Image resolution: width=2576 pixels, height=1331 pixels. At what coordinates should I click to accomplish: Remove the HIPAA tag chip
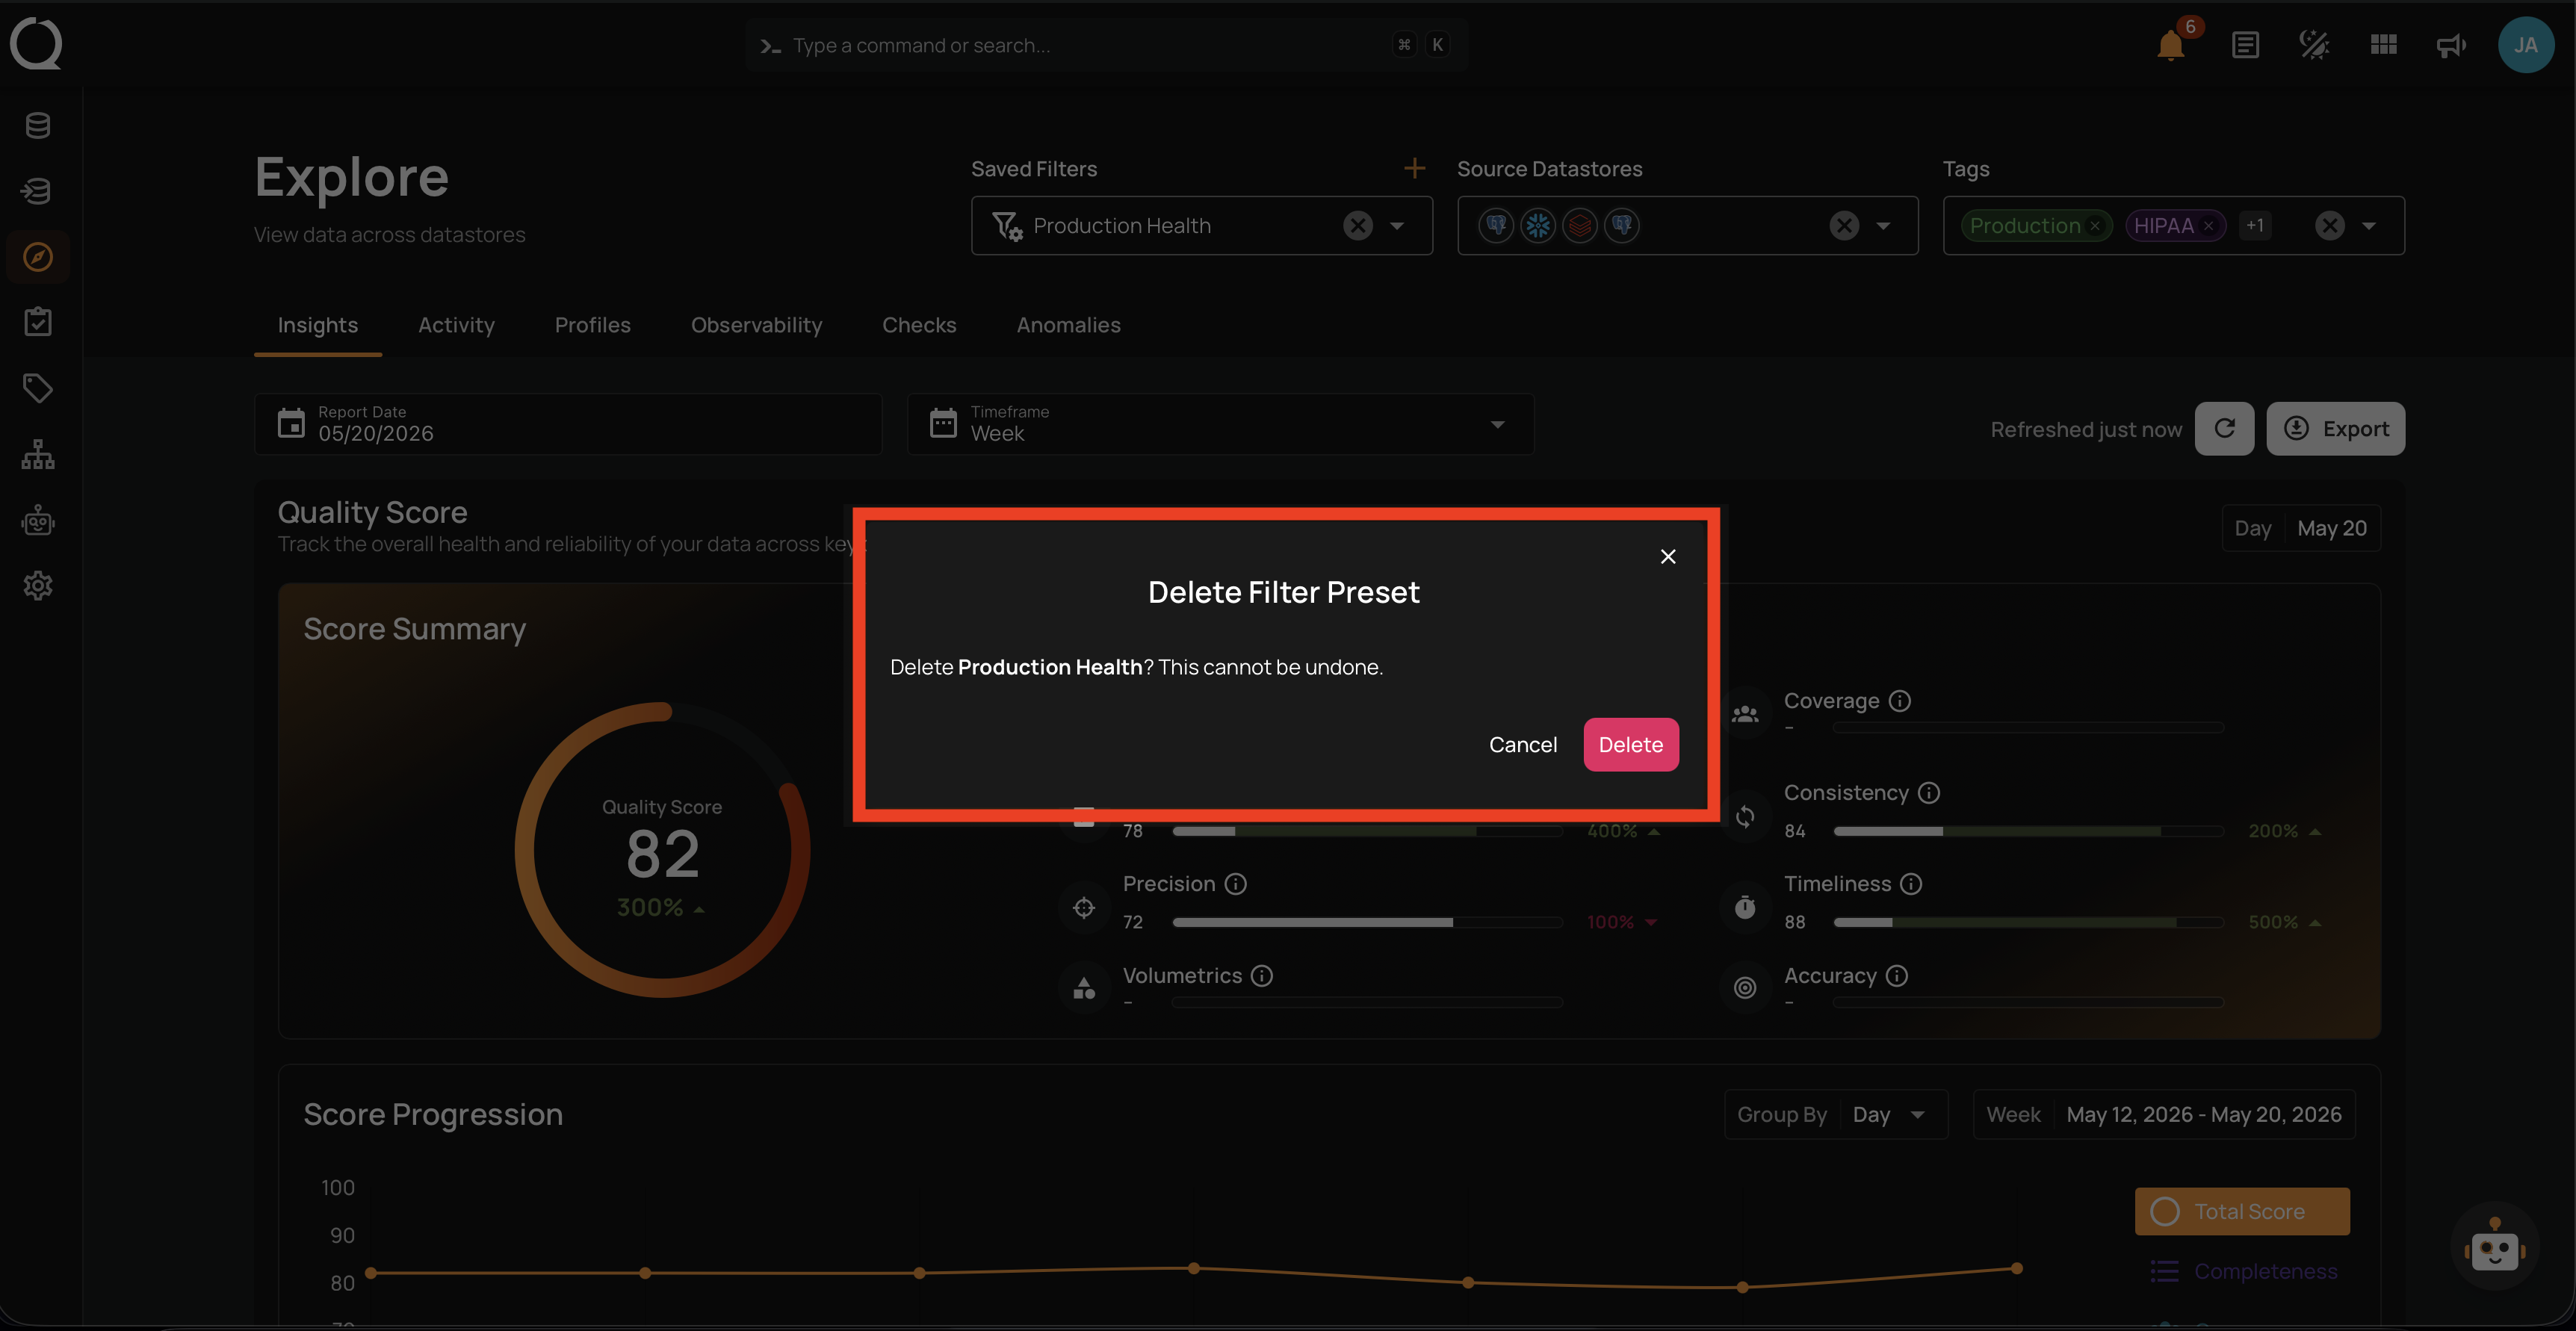click(2208, 226)
